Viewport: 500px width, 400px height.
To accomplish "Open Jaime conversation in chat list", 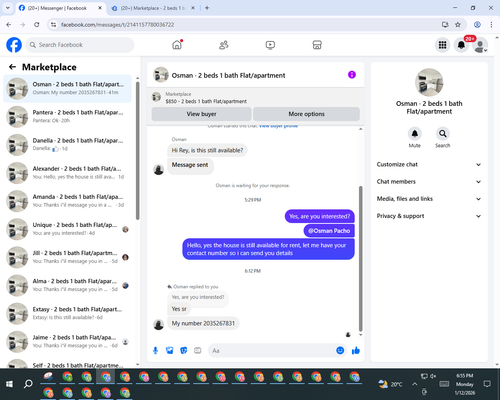I will (x=67, y=341).
